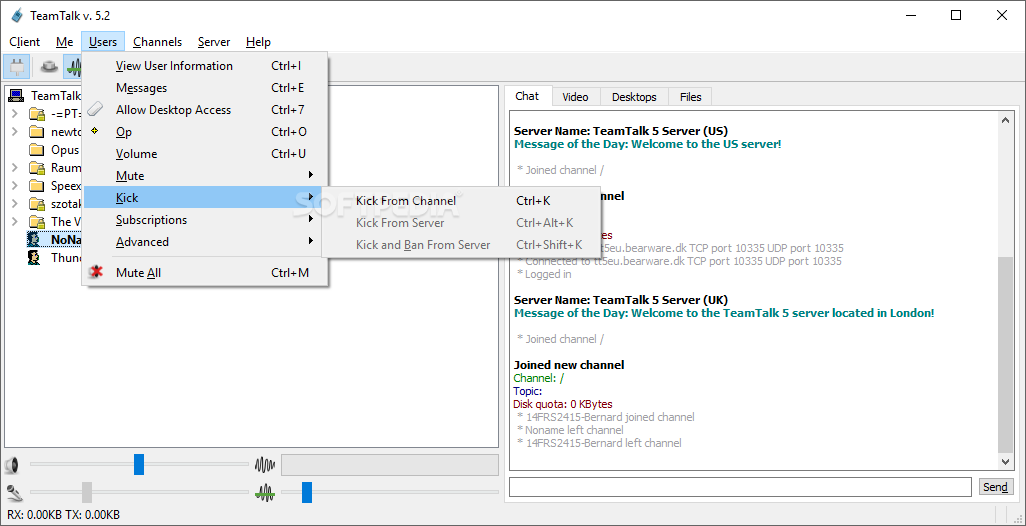Click the chat message input field

click(x=740, y=487)
